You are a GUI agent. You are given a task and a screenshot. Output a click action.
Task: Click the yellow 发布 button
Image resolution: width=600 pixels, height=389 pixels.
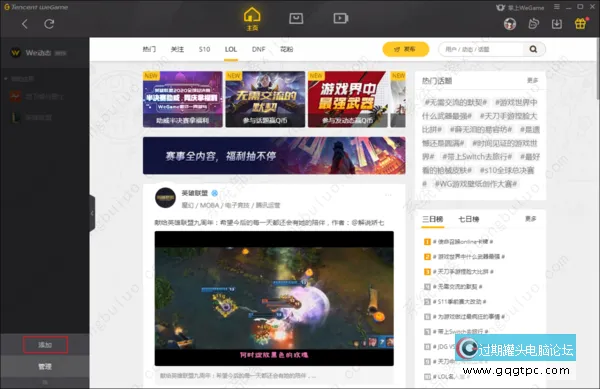pos(406,49)
